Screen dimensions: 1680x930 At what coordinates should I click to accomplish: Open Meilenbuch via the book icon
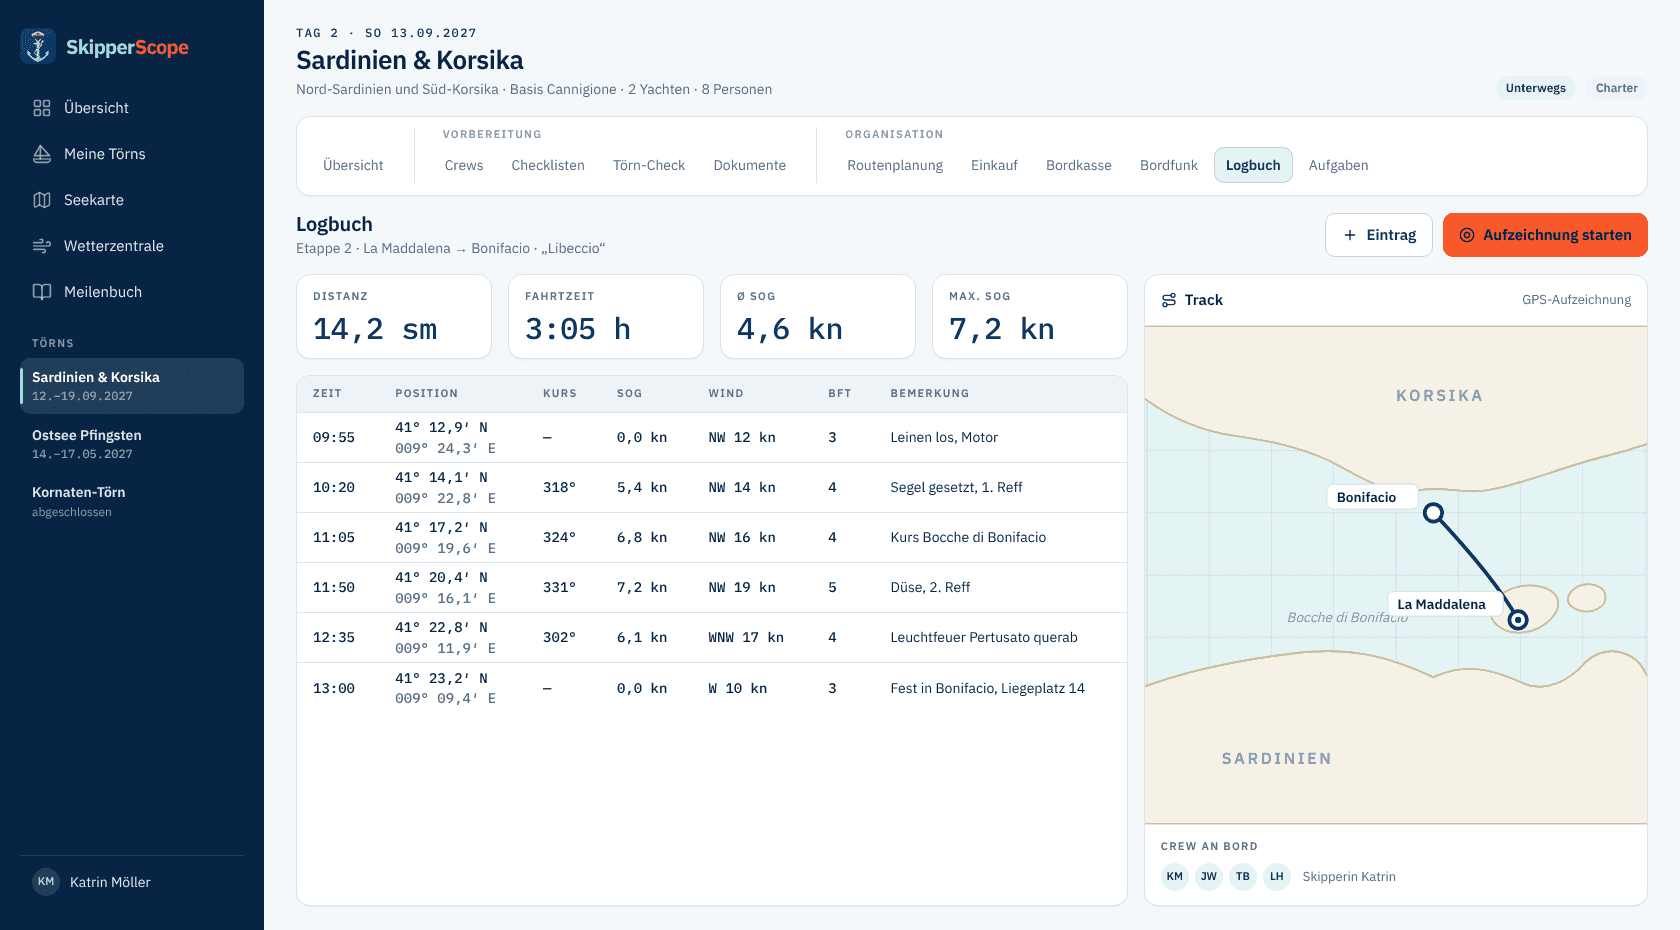pyautogui.click(x=42, y=292)
